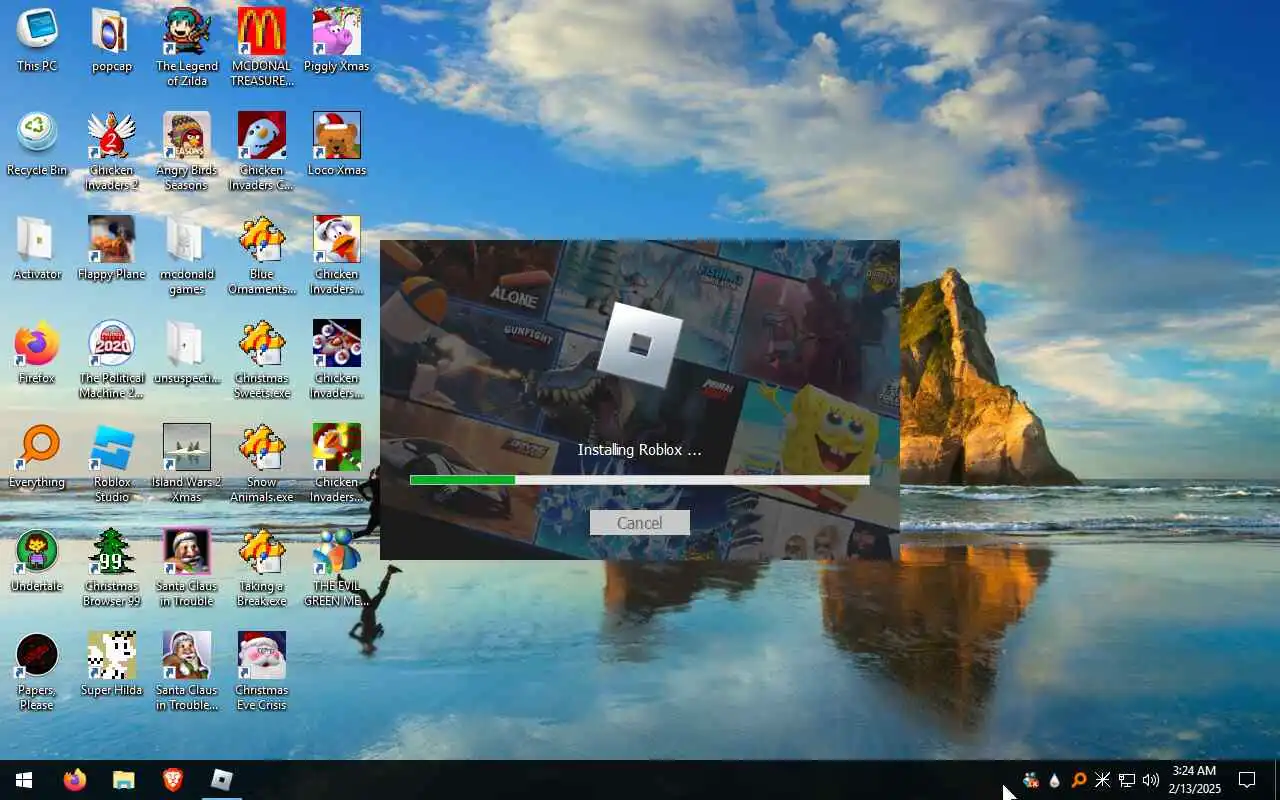Select mcdonald games folder icon

[x=187, y=255]
